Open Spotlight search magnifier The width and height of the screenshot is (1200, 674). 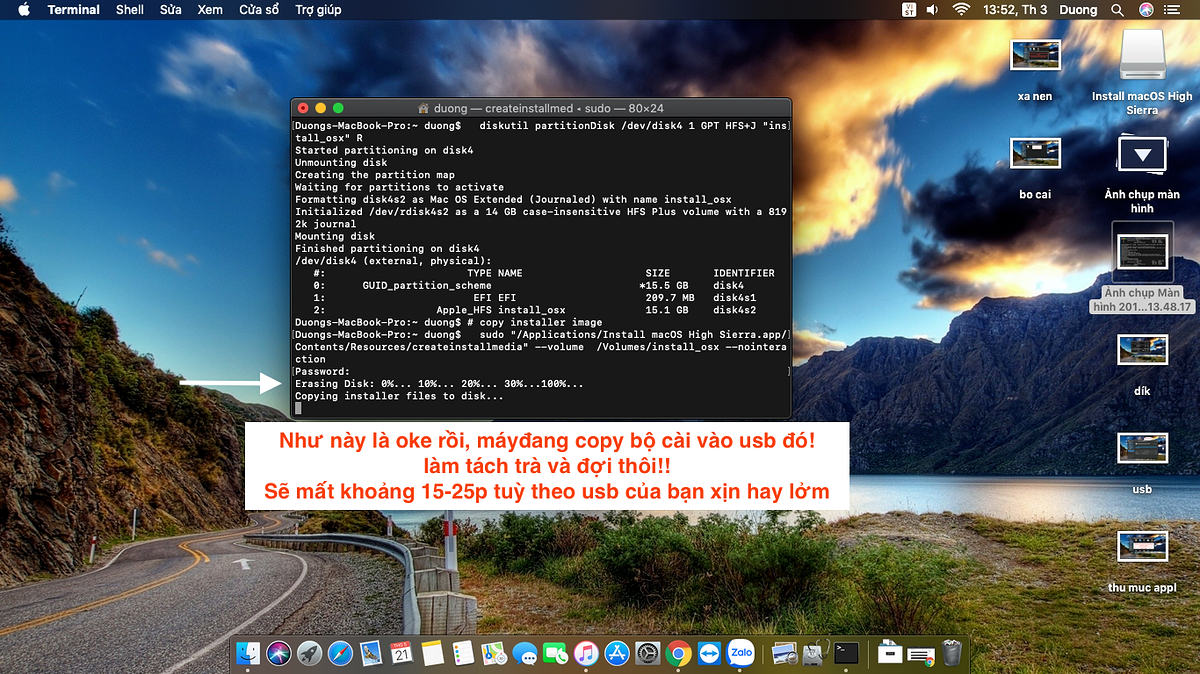coord(1118,9)
